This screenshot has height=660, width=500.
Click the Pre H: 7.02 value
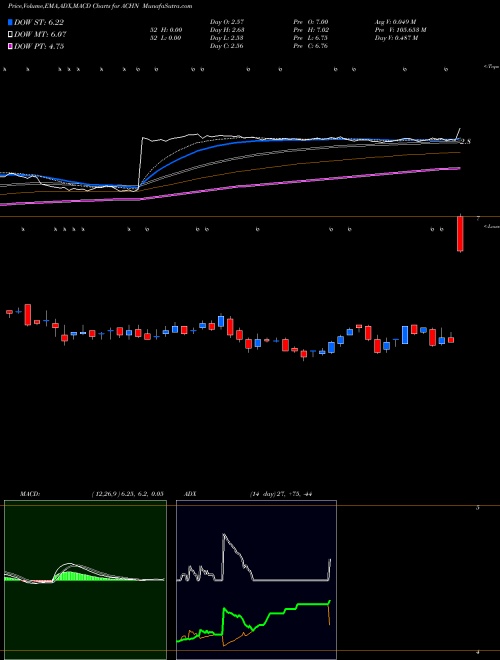point(311,30)
